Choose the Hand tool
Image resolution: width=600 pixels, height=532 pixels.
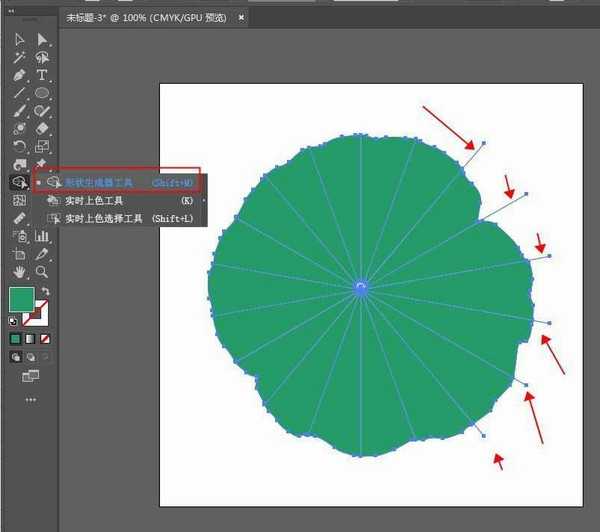pos(19,271)
